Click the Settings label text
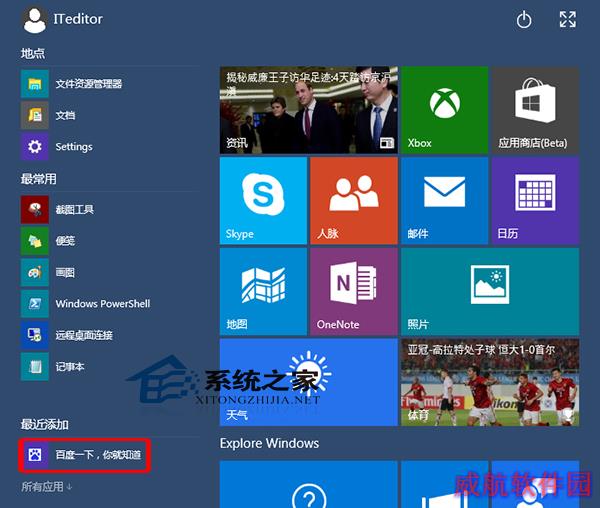 (x=74, y=147)
